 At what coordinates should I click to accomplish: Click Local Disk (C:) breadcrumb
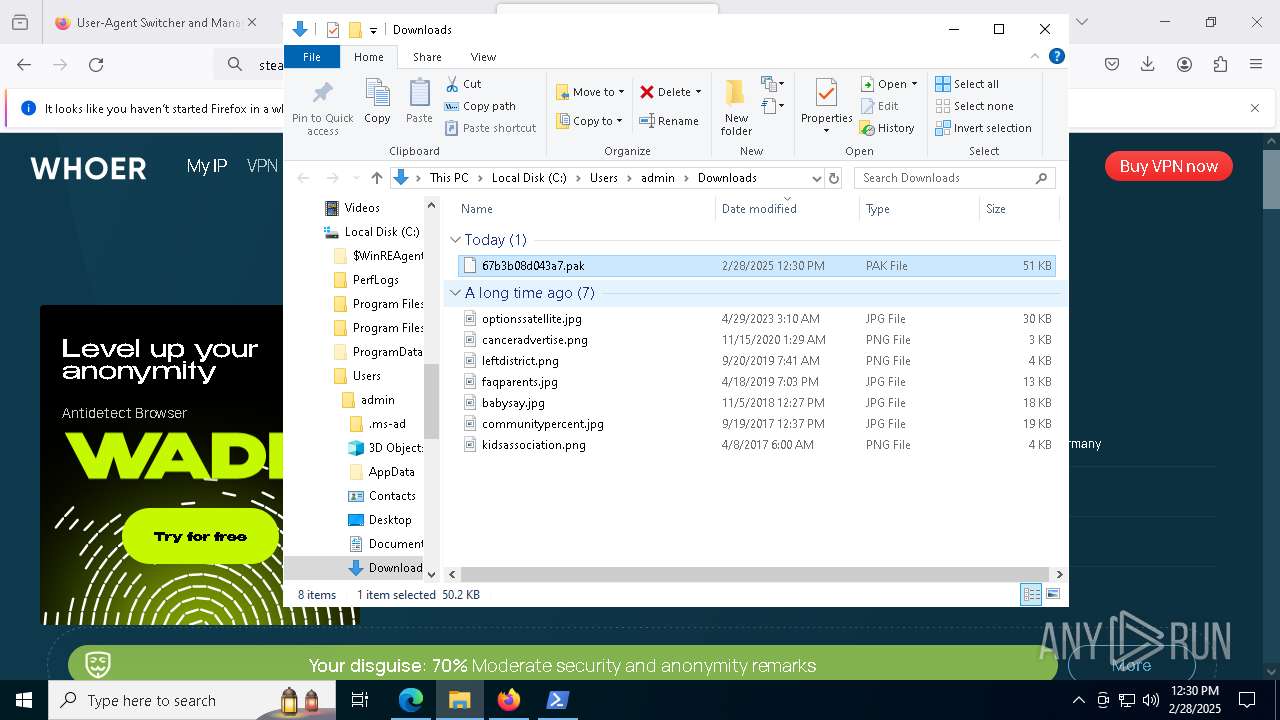click(529, 178)
